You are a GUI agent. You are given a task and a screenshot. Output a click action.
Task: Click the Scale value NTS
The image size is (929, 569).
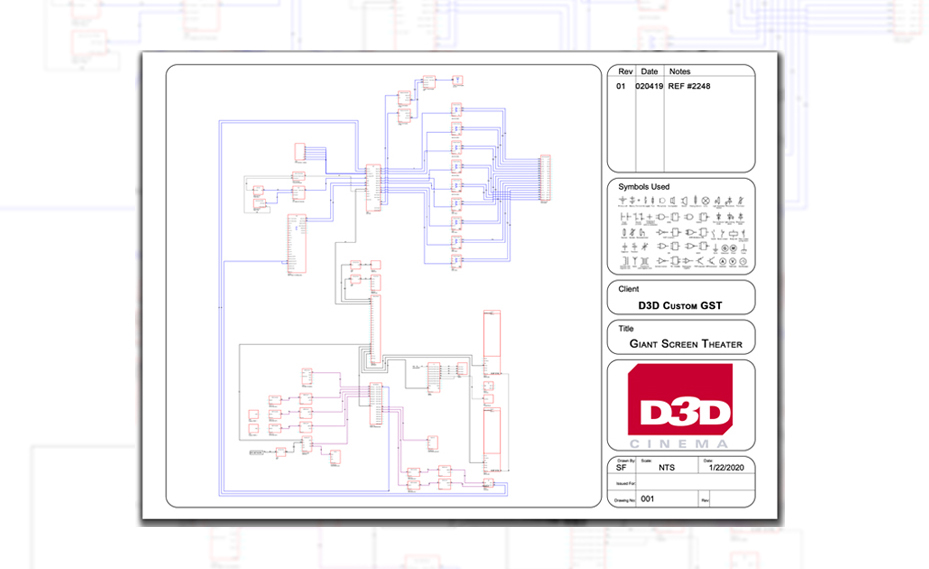666,467
